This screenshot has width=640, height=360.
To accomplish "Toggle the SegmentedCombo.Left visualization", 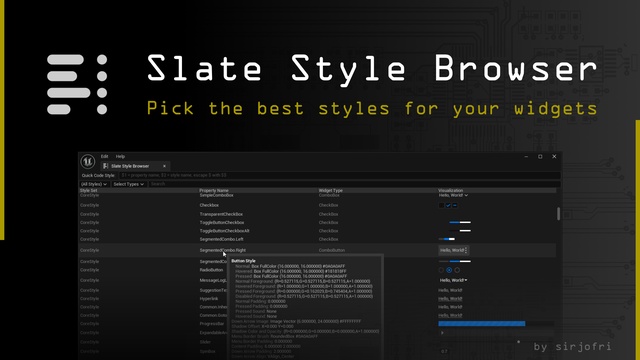I will point(447,239).
